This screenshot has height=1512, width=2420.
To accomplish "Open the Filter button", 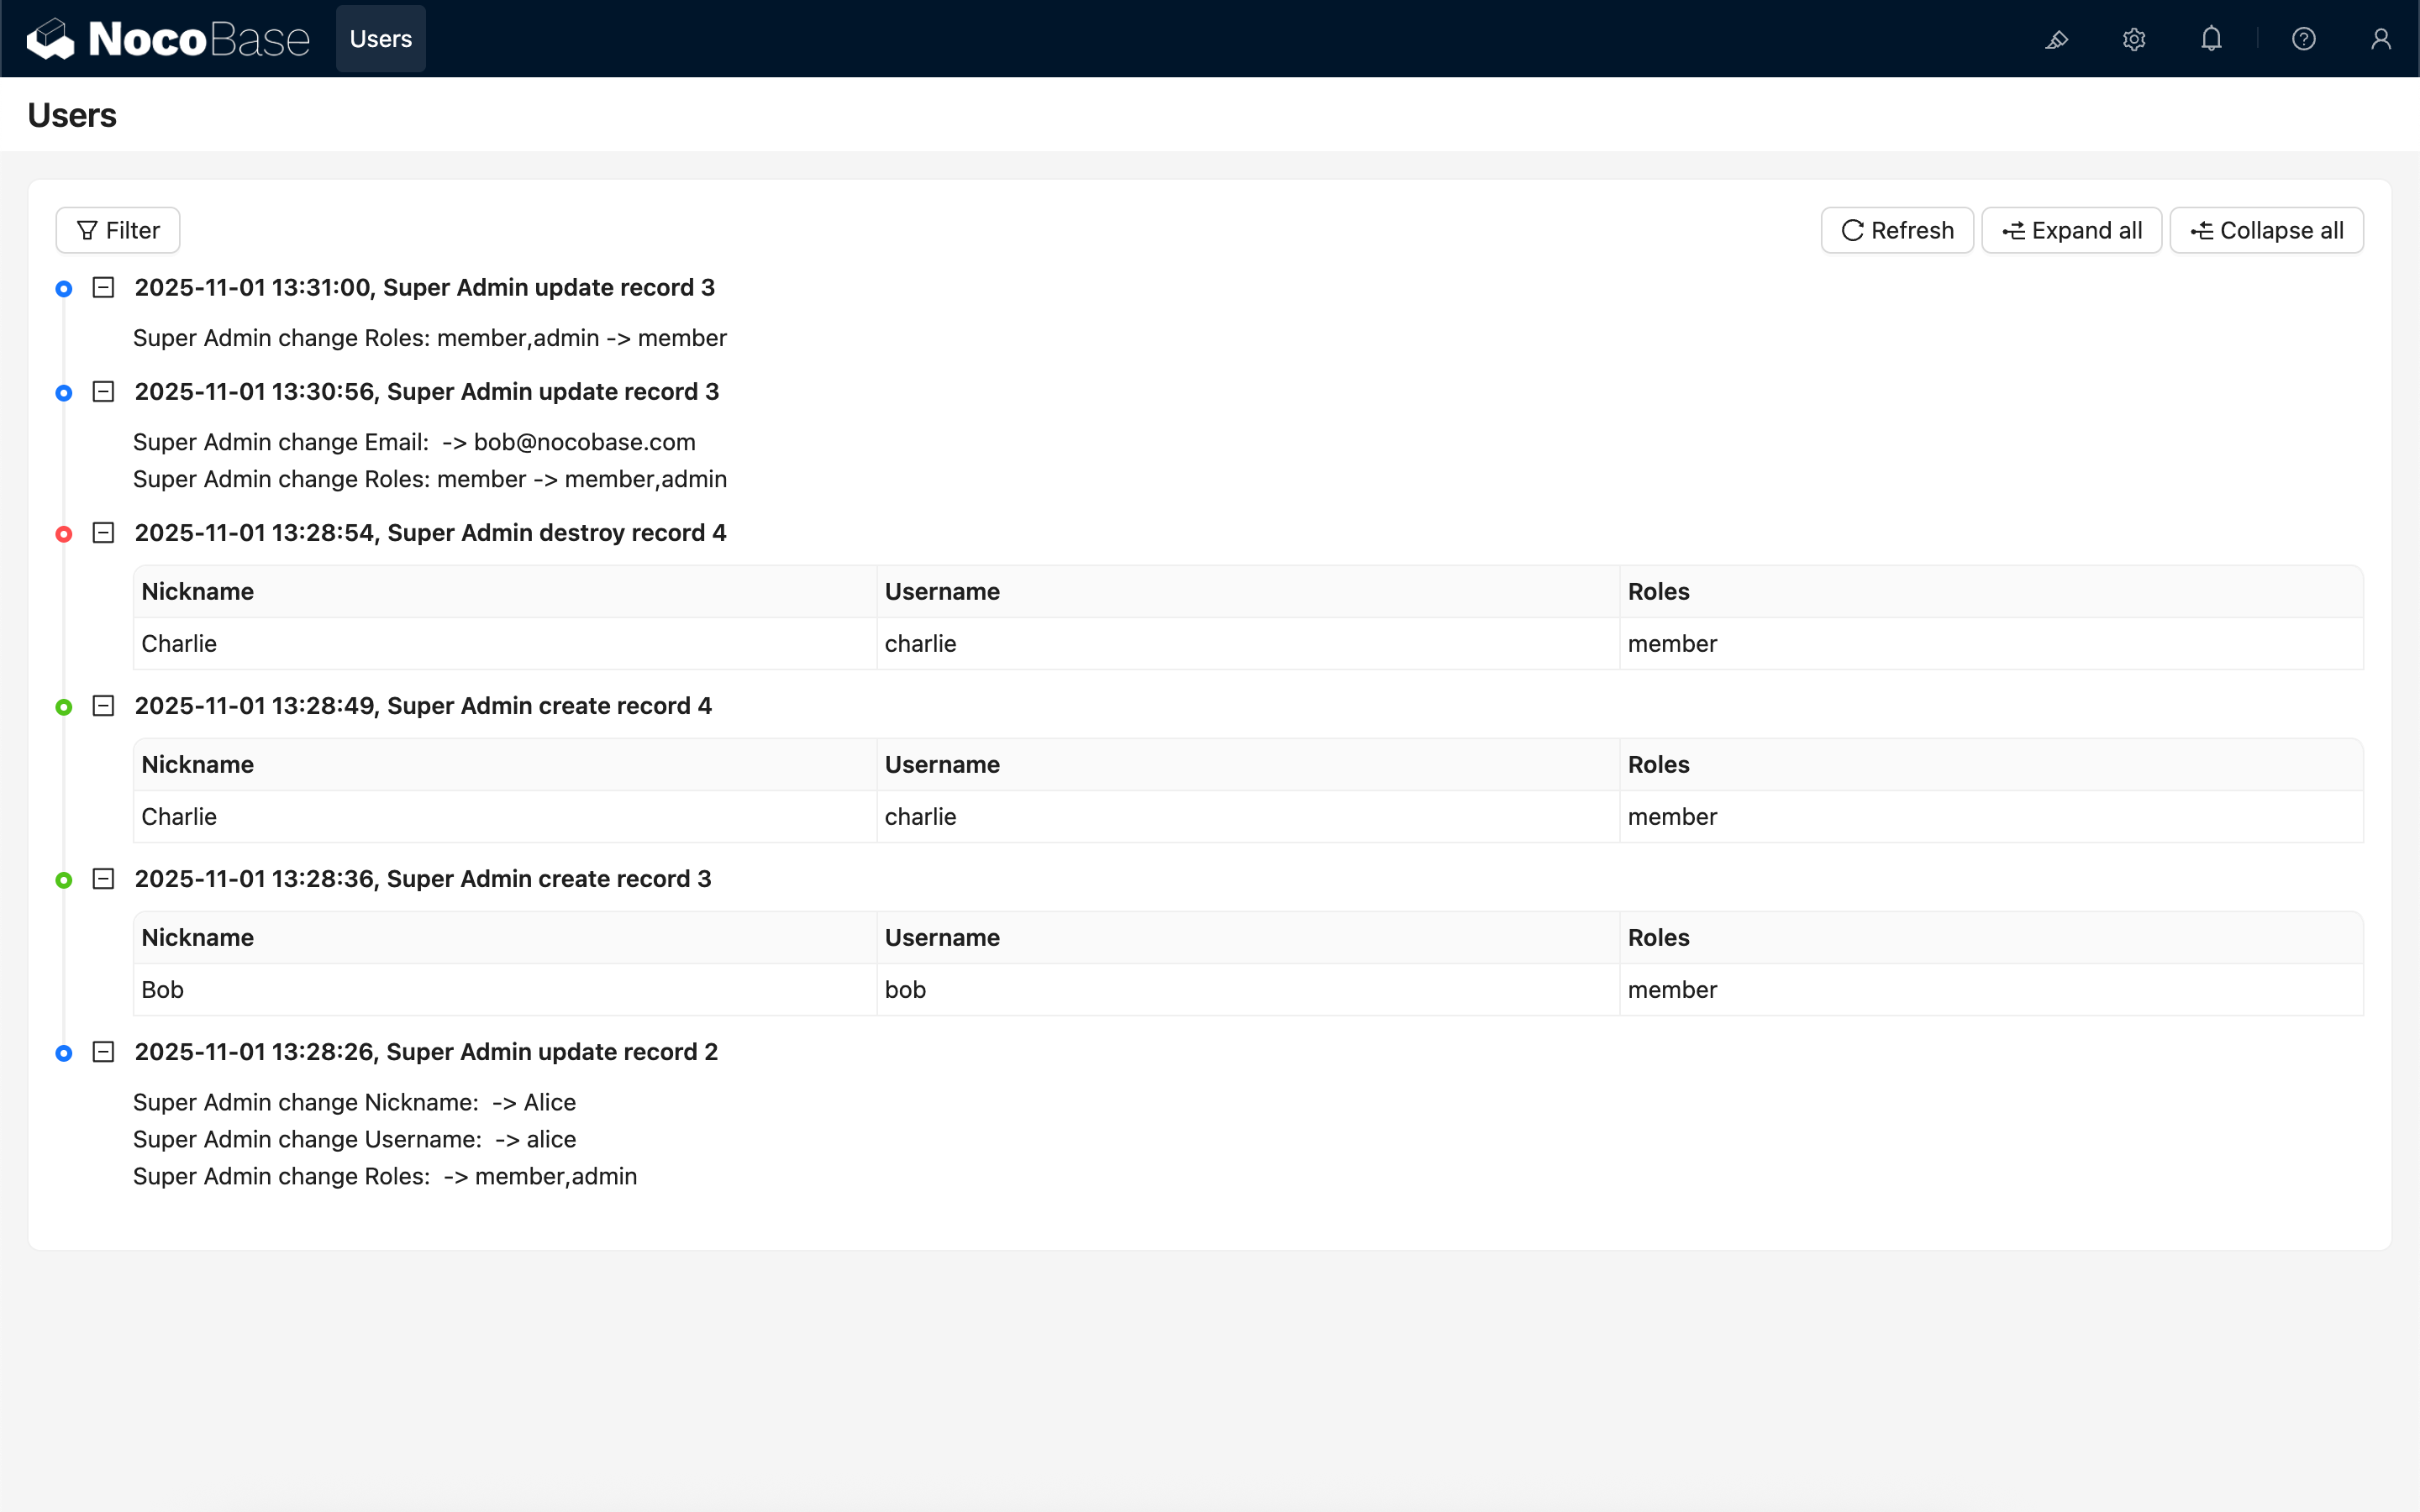I will click(118, 231).
